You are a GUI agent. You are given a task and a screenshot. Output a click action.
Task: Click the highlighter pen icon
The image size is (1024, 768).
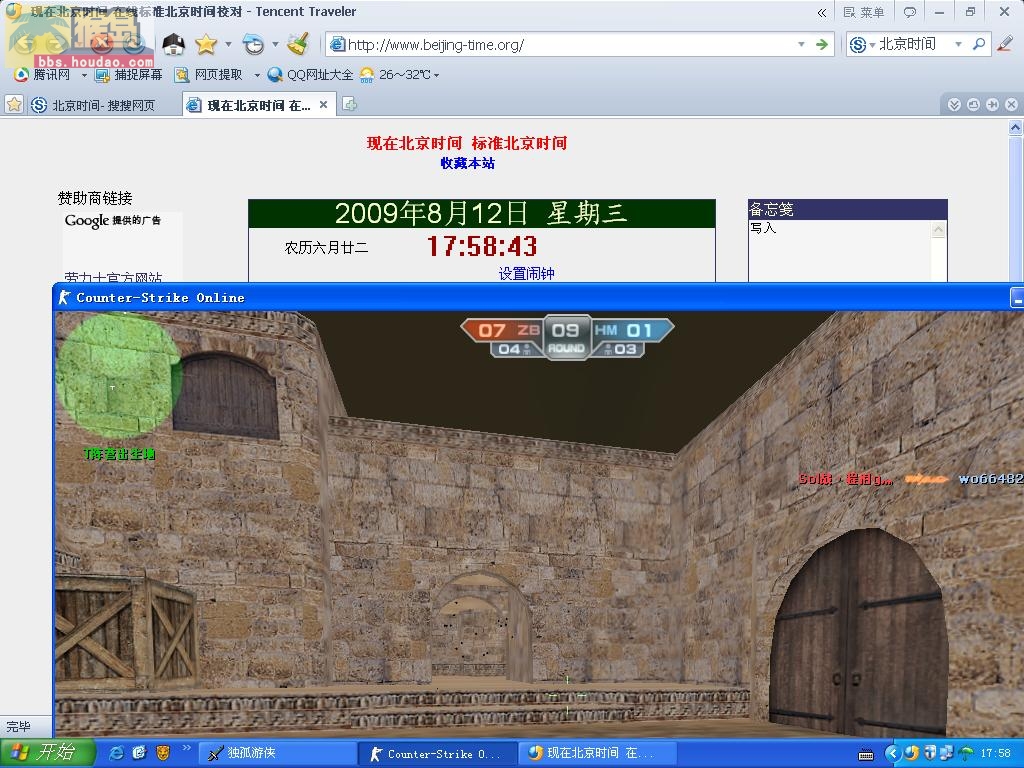coord(1005,44)
